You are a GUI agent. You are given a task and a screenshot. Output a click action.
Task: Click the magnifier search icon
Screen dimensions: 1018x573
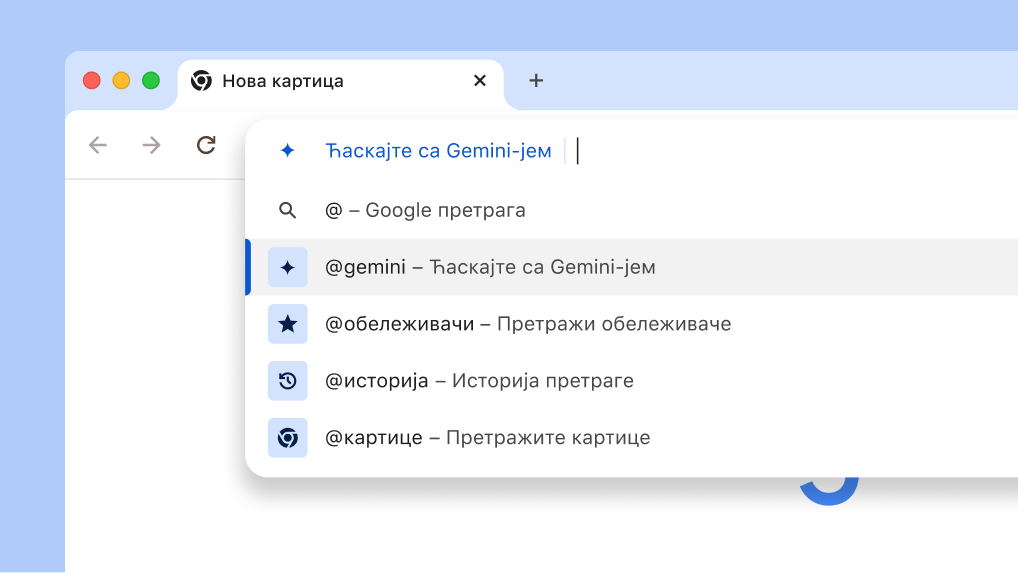click(x=287, y=210)
